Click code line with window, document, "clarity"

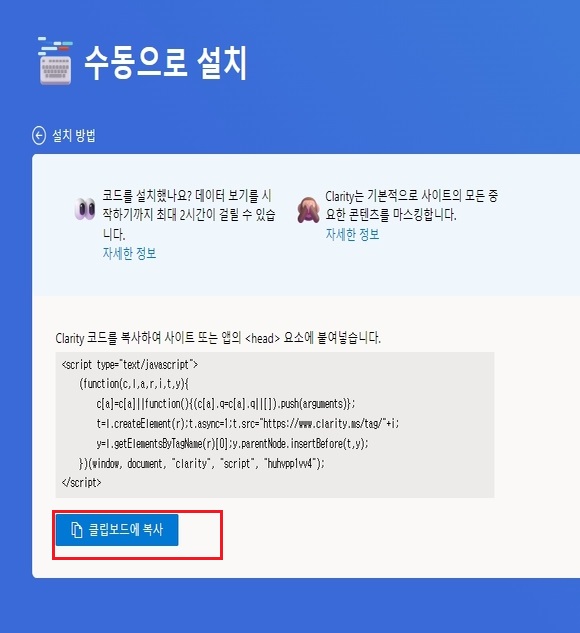pyautogui.click(x=201, y=463)
